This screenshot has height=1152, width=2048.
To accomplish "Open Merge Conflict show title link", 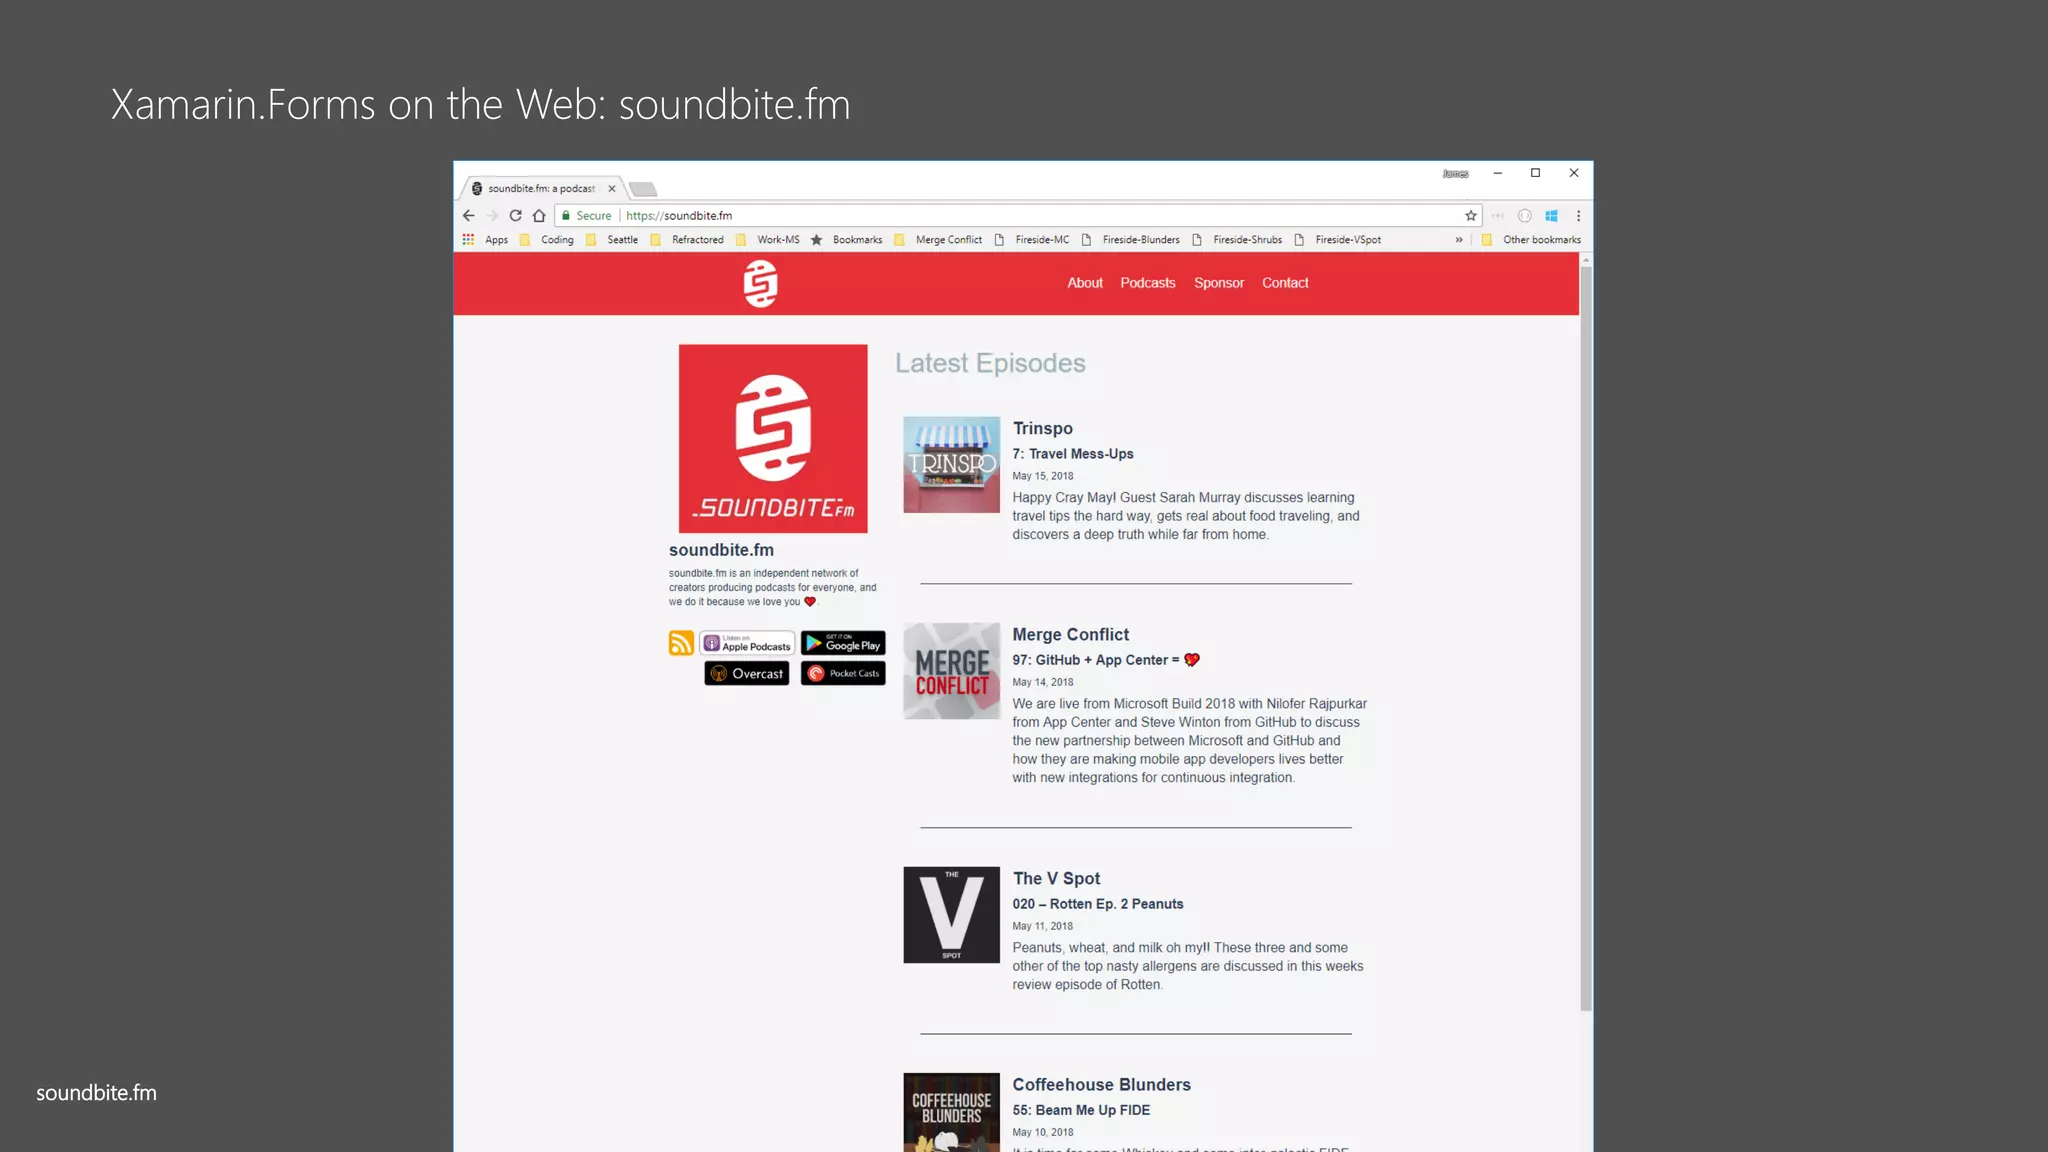I will coord(1071,635).
